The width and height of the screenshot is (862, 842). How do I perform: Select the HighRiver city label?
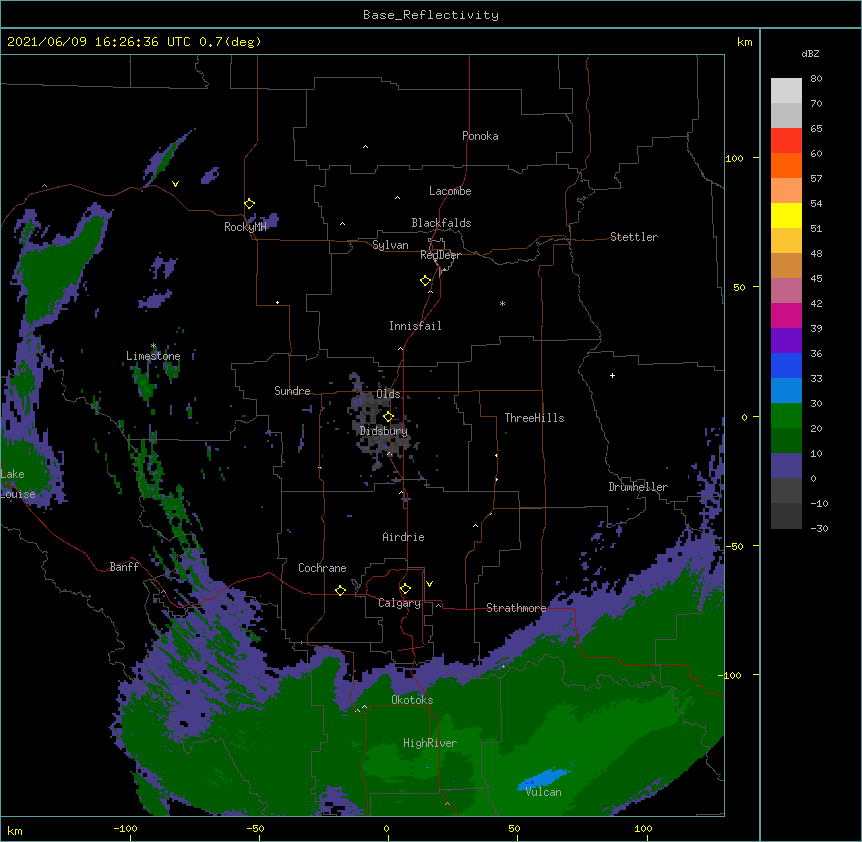coord(430,743)
